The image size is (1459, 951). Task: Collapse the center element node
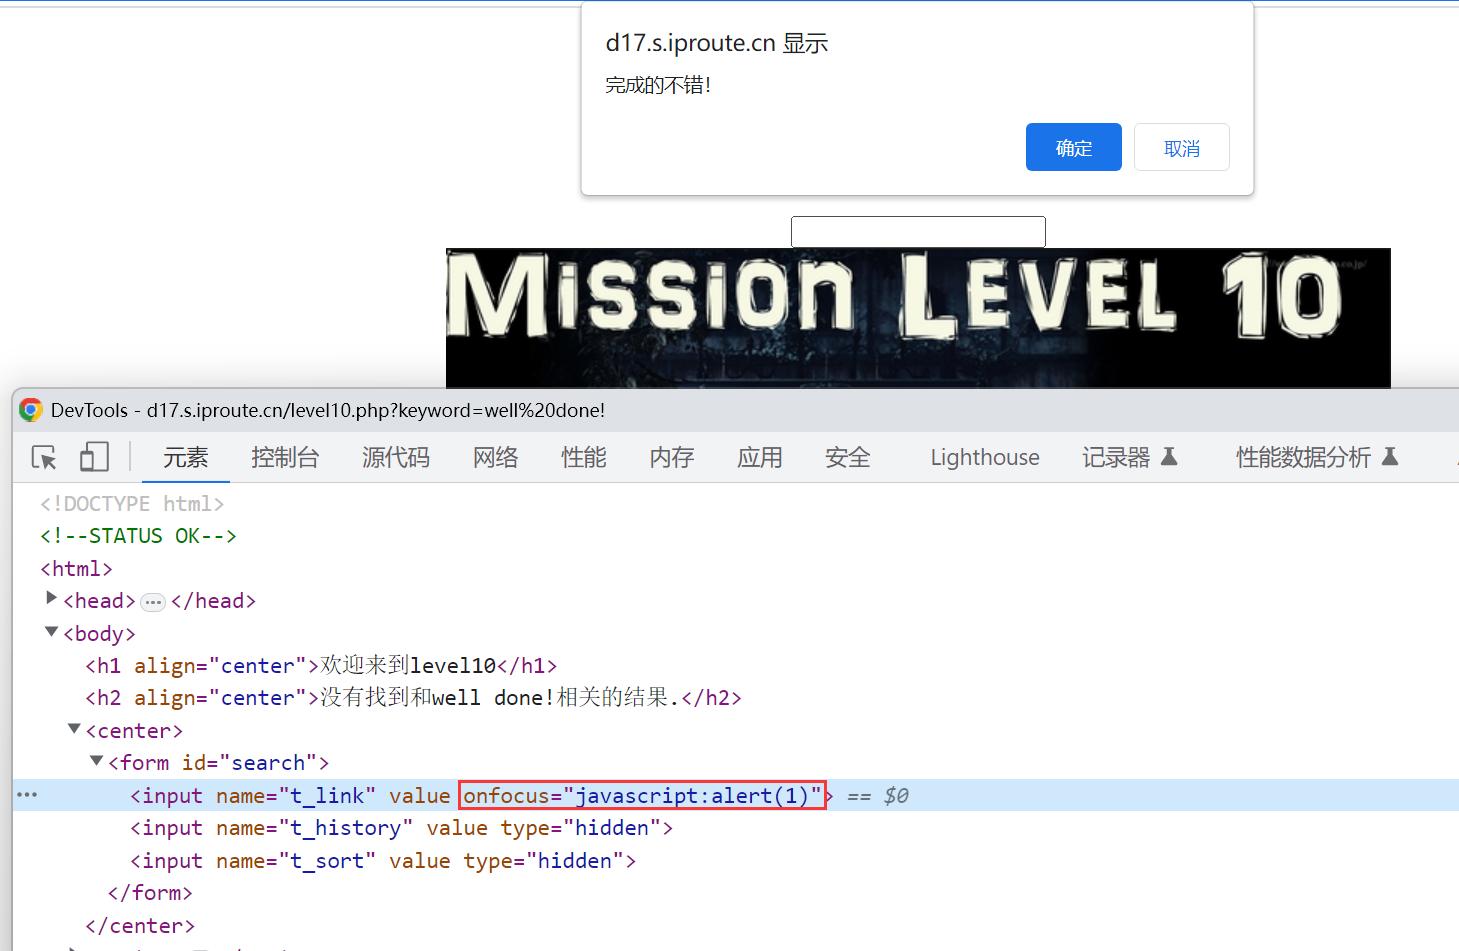click(74, 729)
